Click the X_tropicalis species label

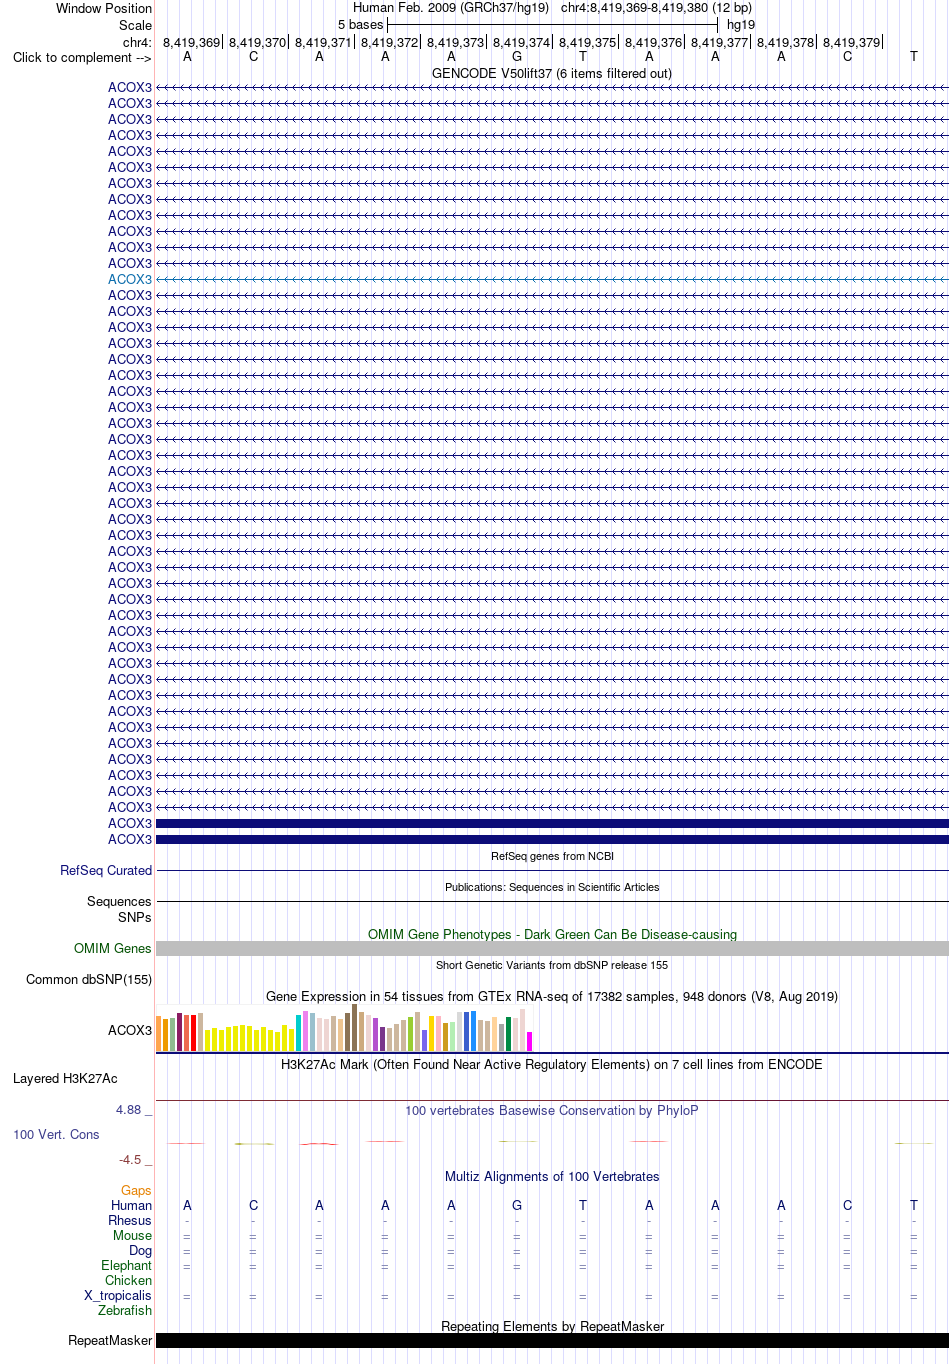point(118,1296)
